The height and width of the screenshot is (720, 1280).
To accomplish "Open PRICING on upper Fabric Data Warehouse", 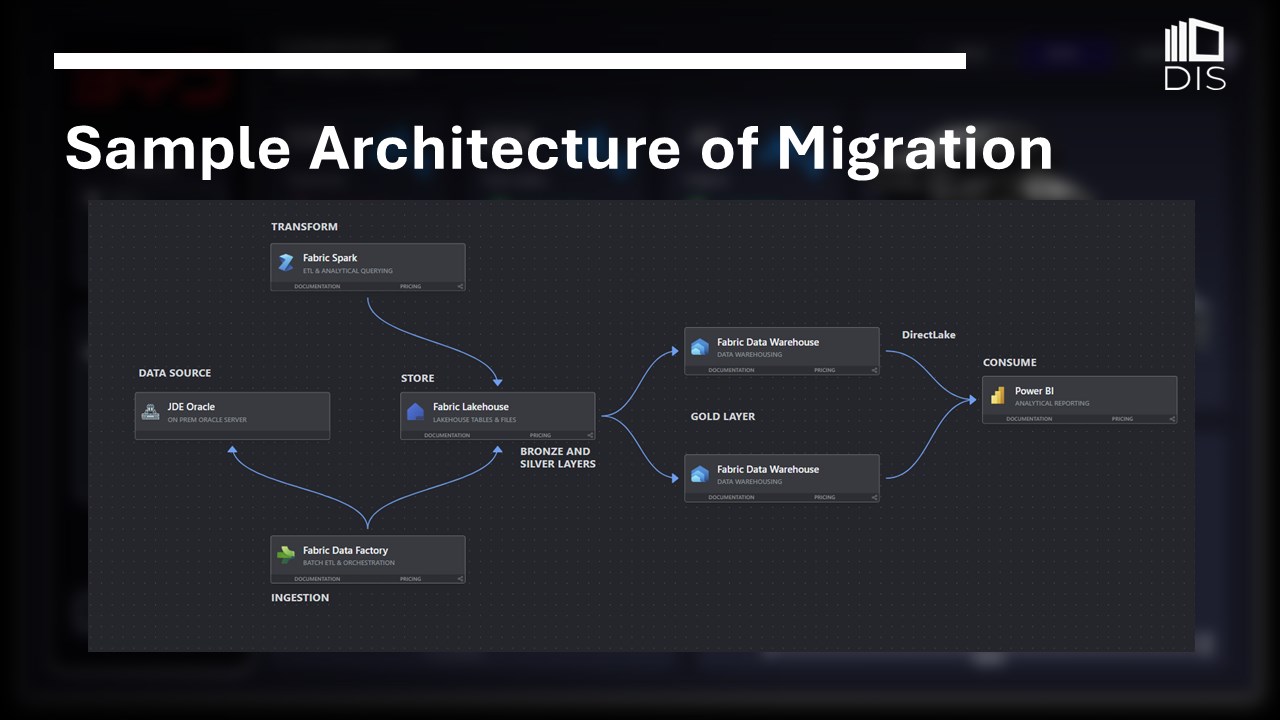I will (824, 370).
